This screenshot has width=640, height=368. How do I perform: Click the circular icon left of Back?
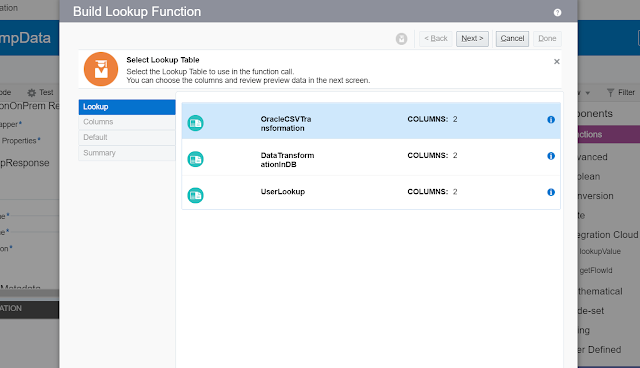coord(401,39)
